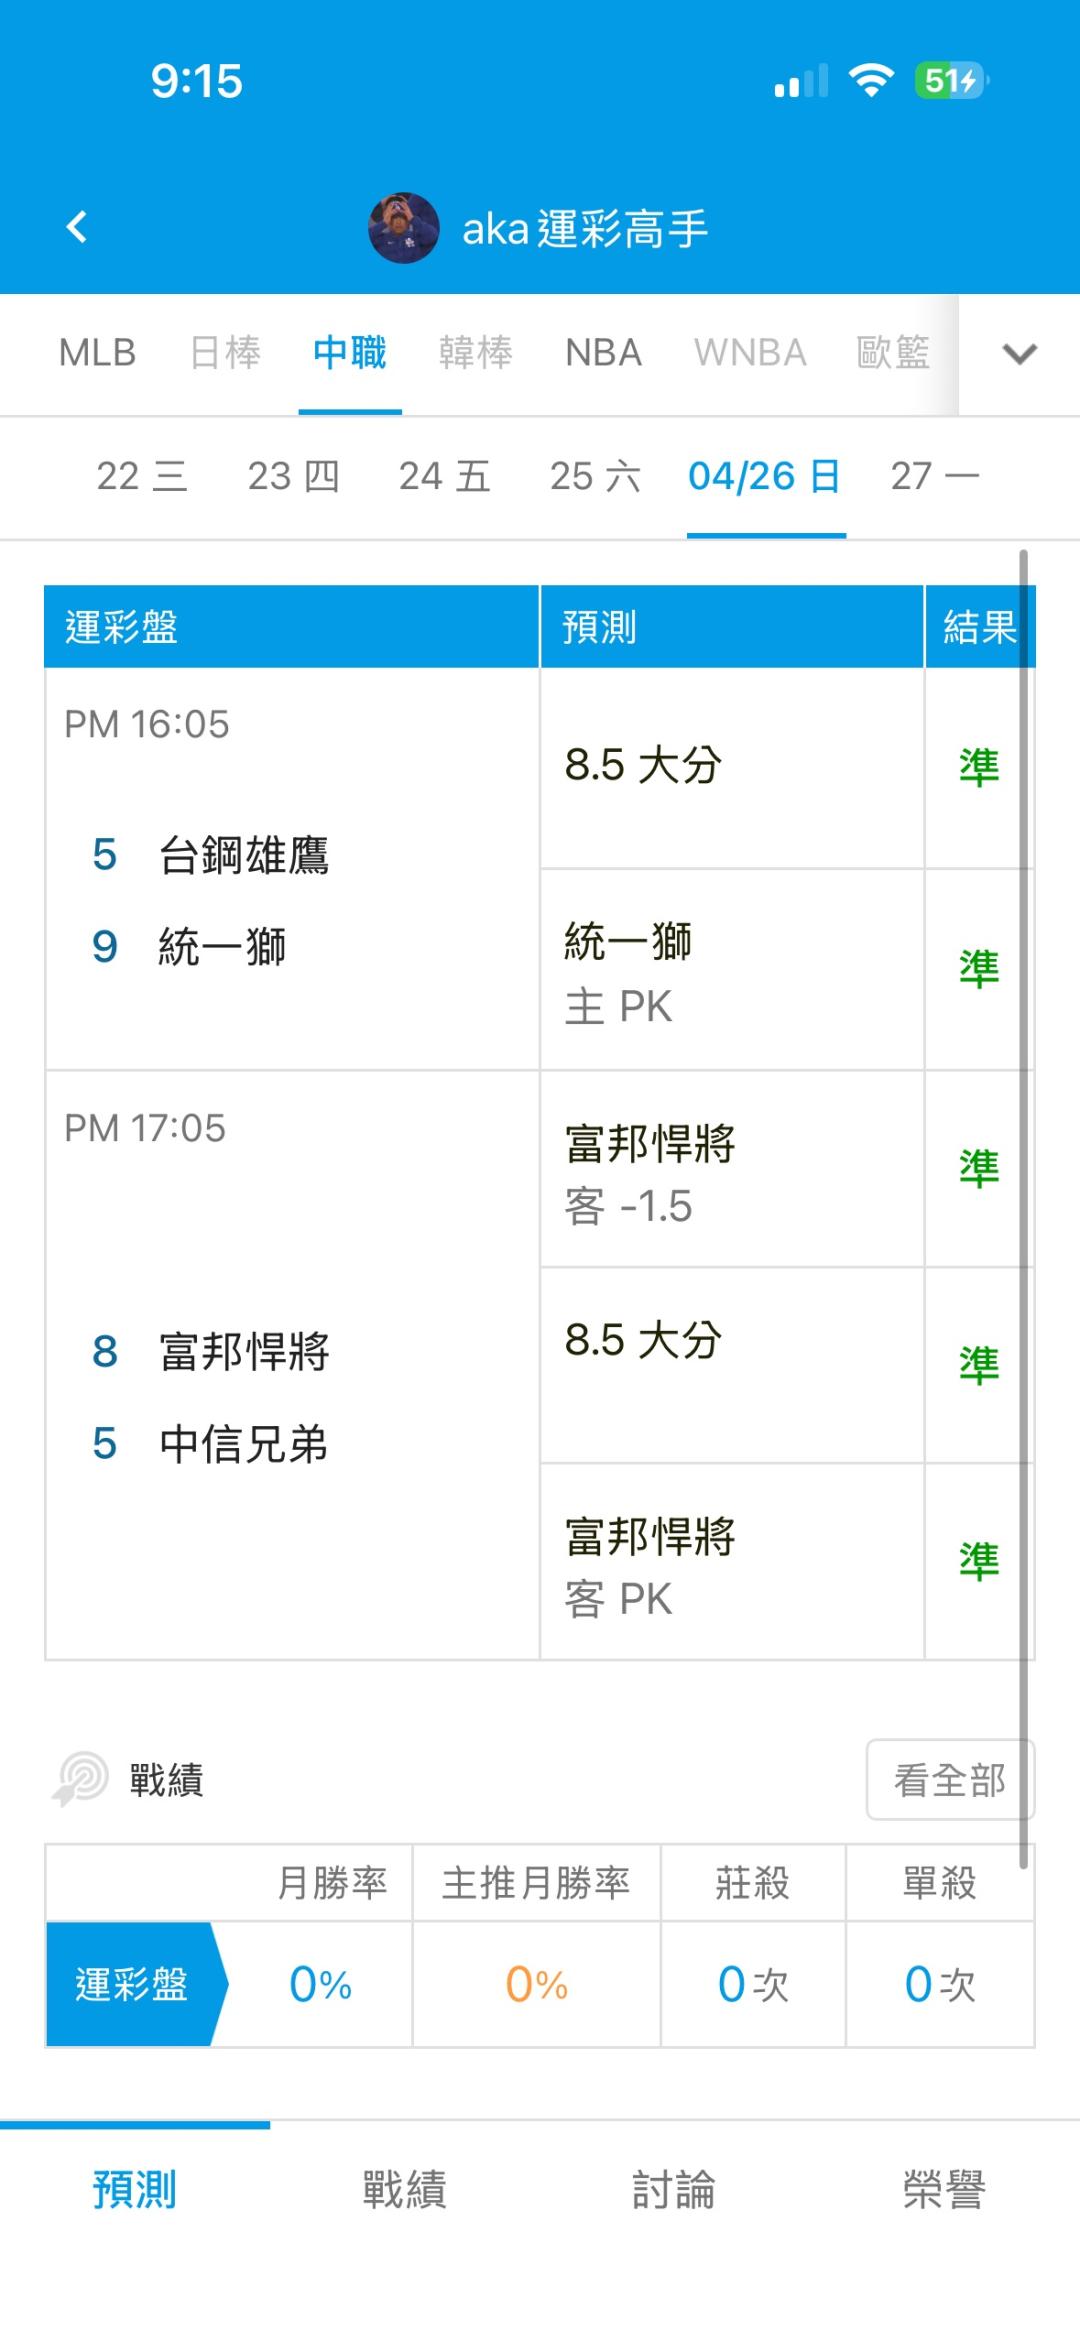Viewport: 1080px width, 2341px height.
Task: Select the 運彩盤 record tab
Action: pyautogui.click(x=132, y=1985)
